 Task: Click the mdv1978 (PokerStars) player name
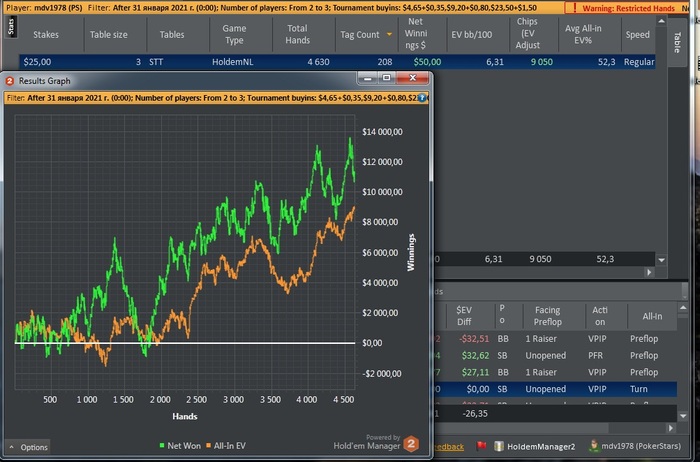641,446
